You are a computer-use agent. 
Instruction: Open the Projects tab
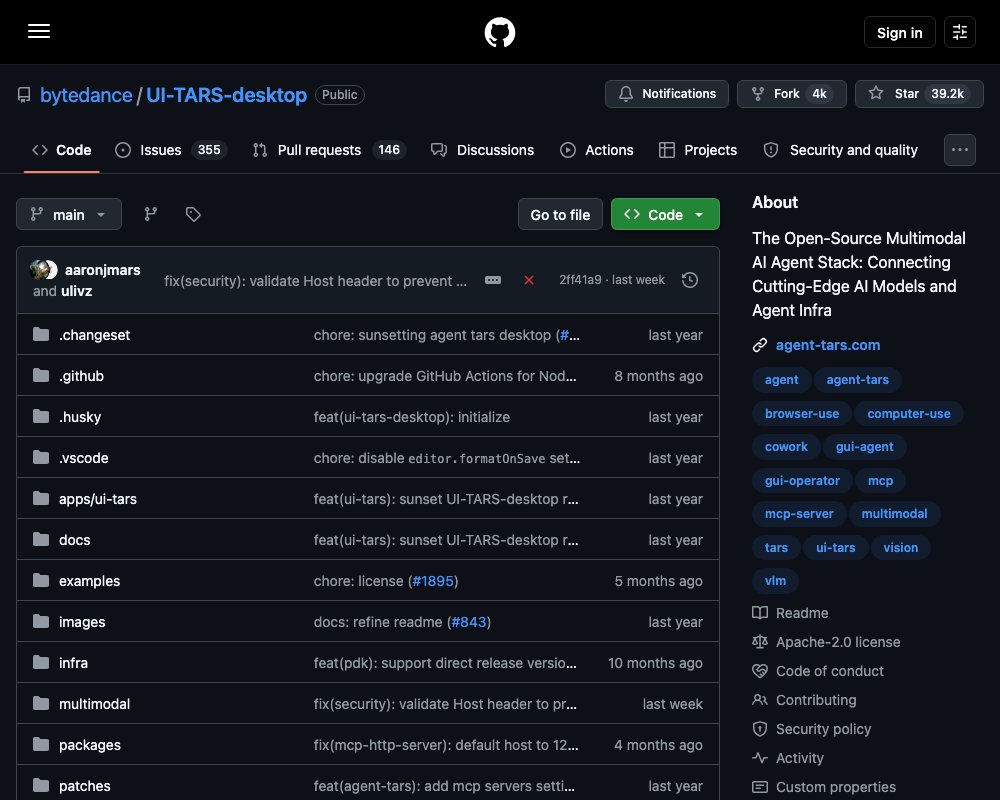pos(698,150)
